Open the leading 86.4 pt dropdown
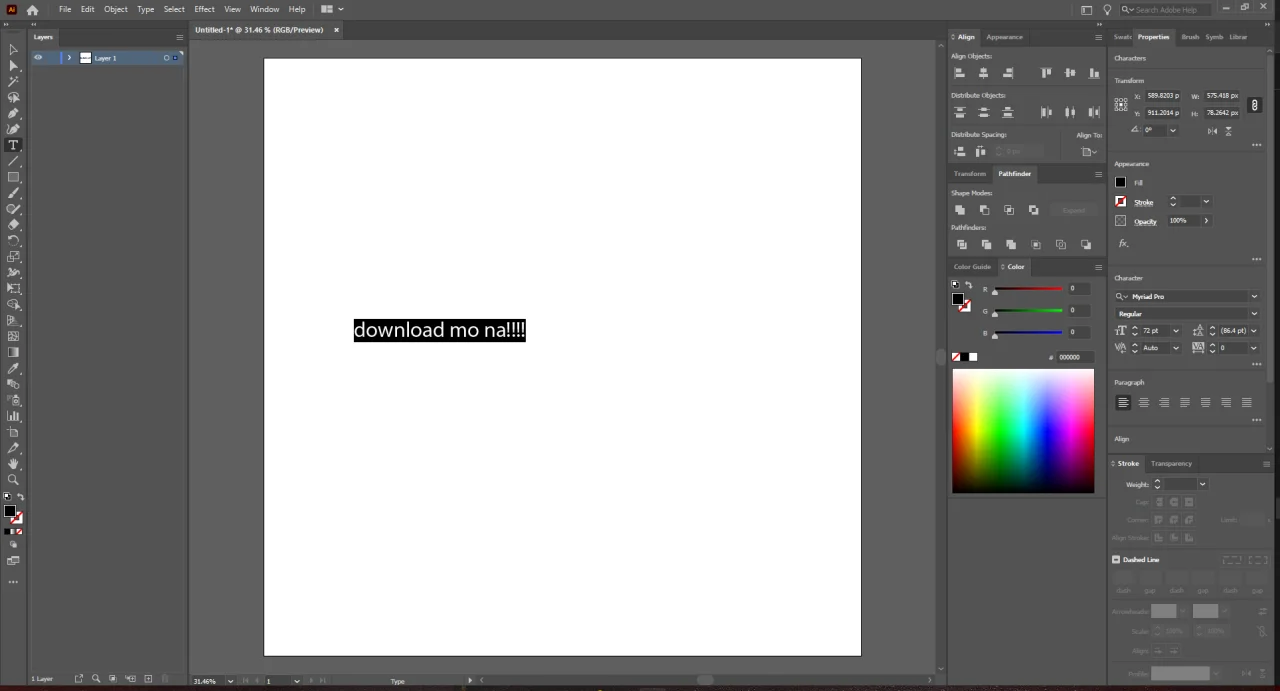 pyautogui.click(x=1253, y=331)
